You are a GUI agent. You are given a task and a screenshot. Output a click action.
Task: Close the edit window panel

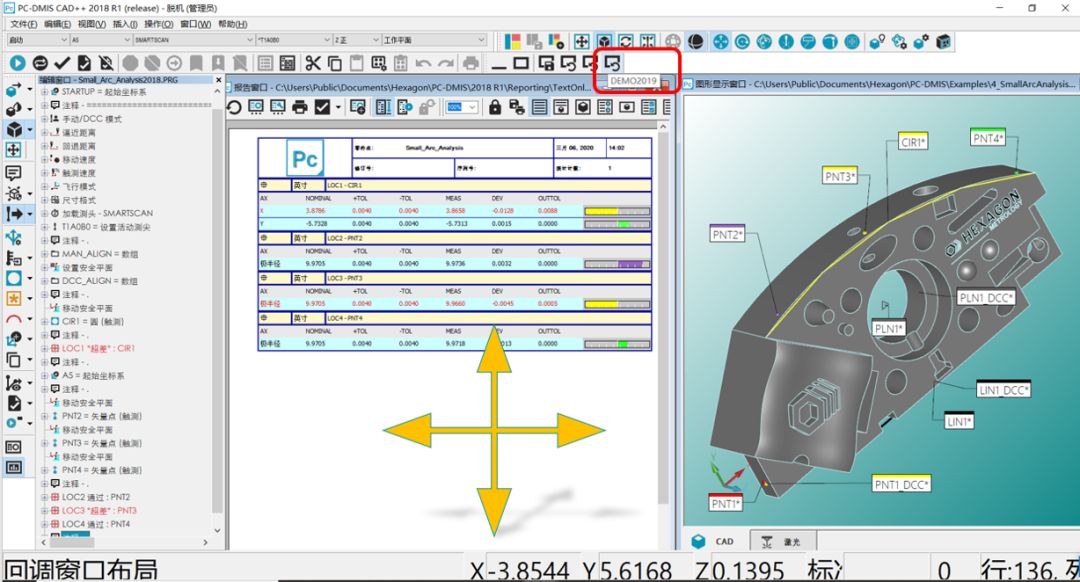218,80
